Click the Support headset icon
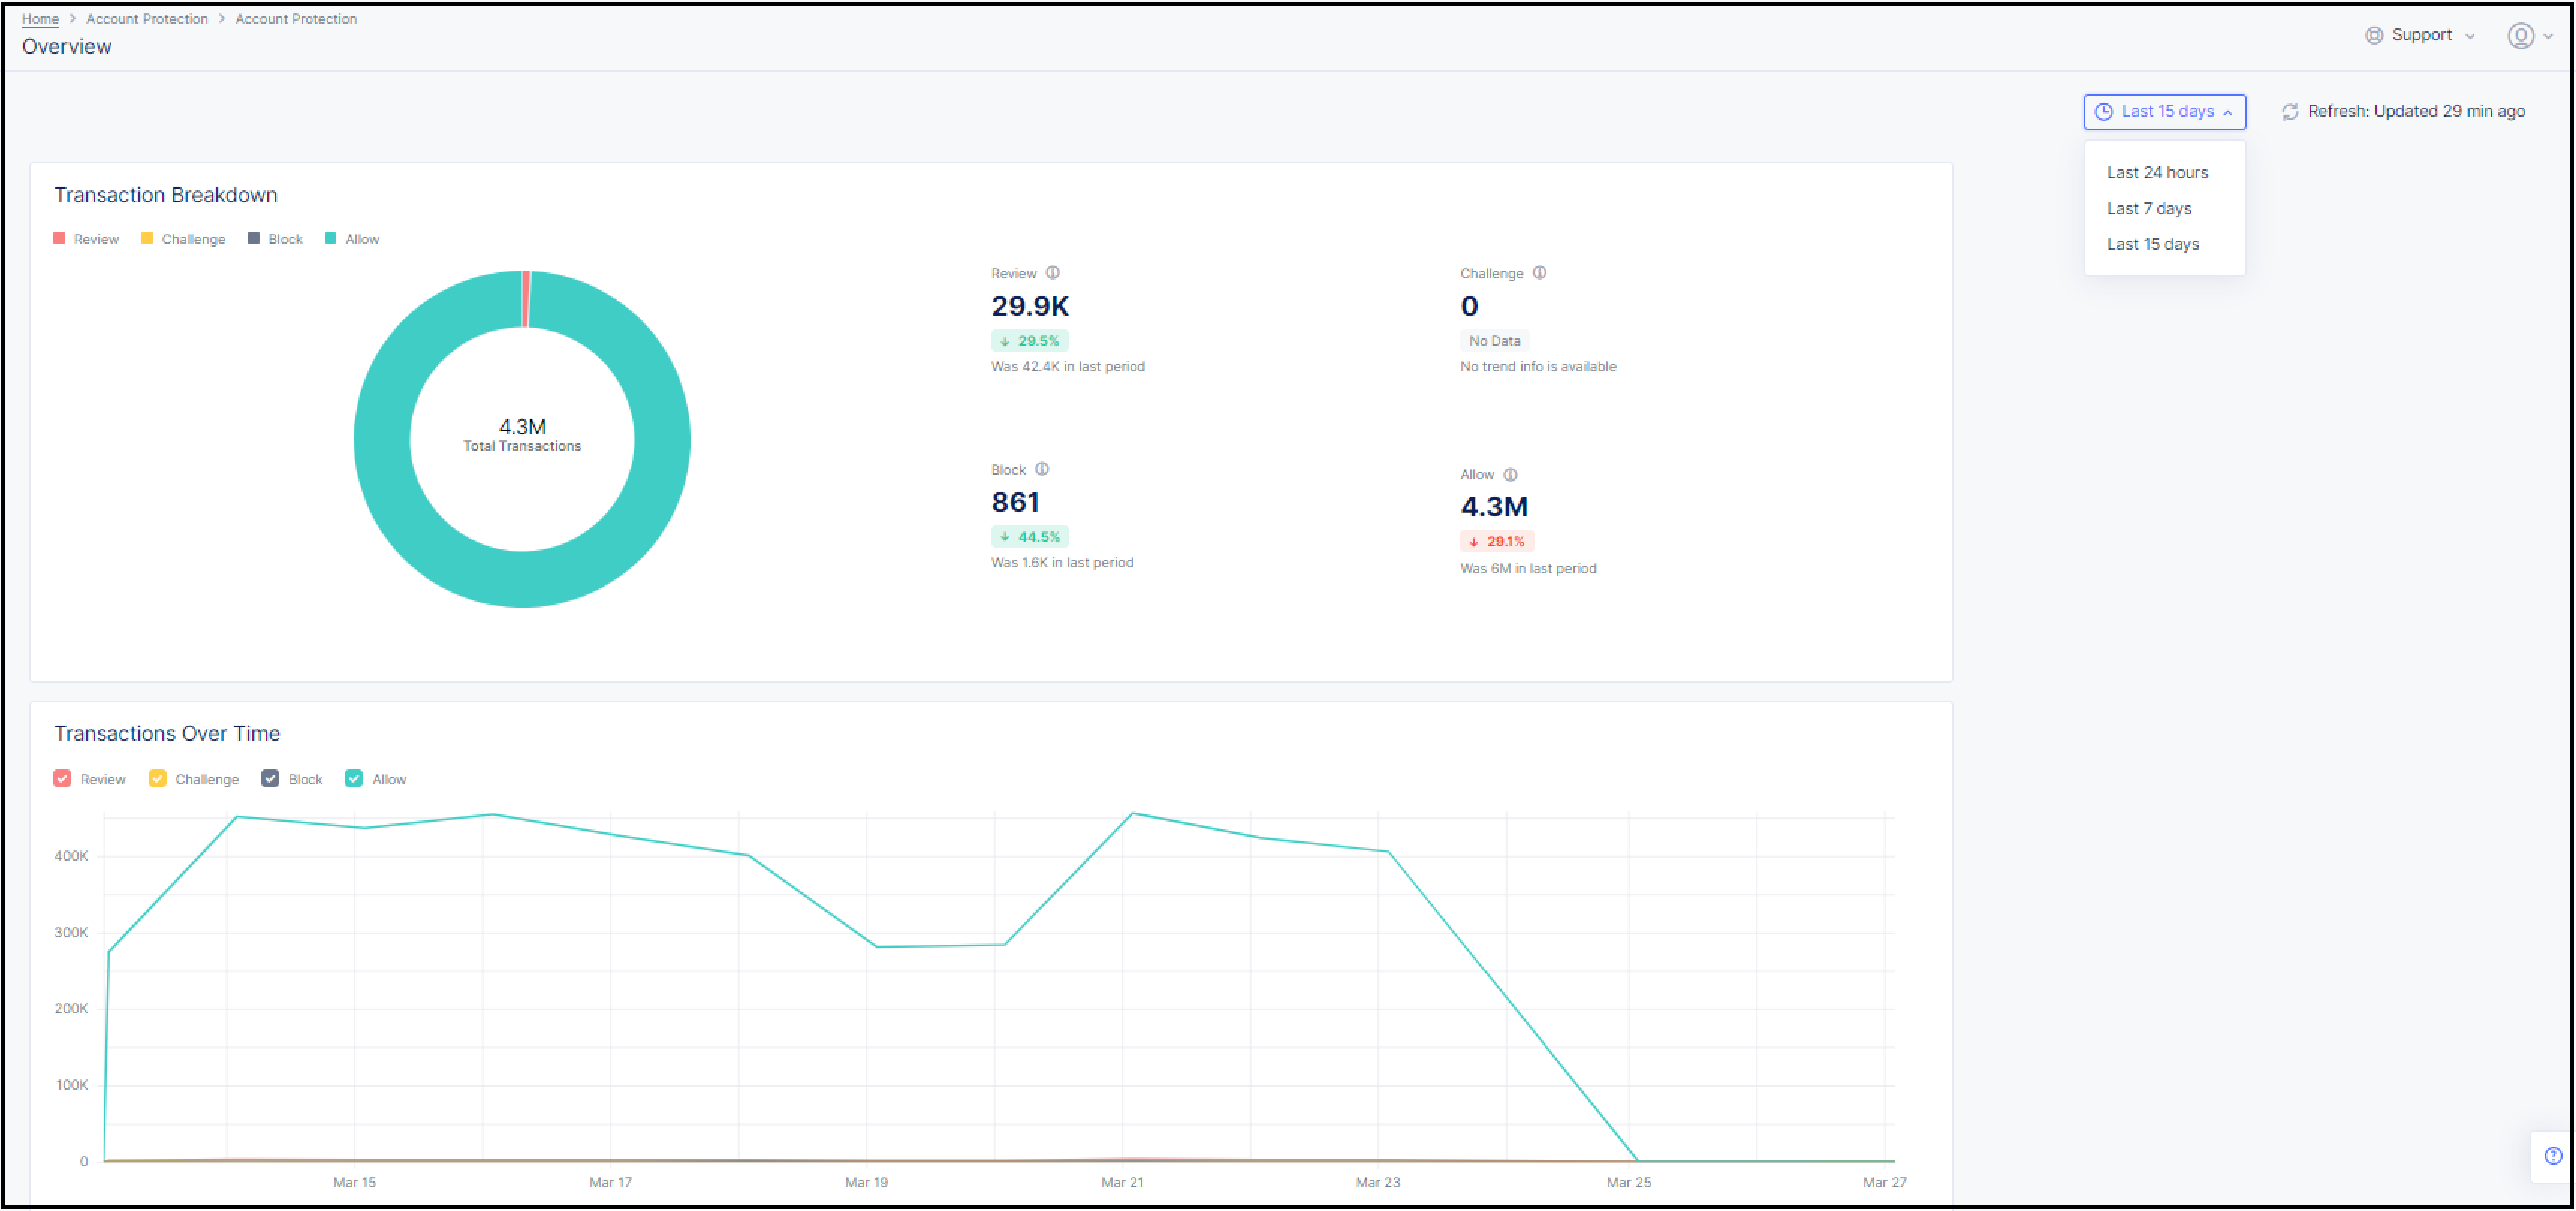The height and width of the screenshot is (1211, 2576). click(x=2374, y=35)
